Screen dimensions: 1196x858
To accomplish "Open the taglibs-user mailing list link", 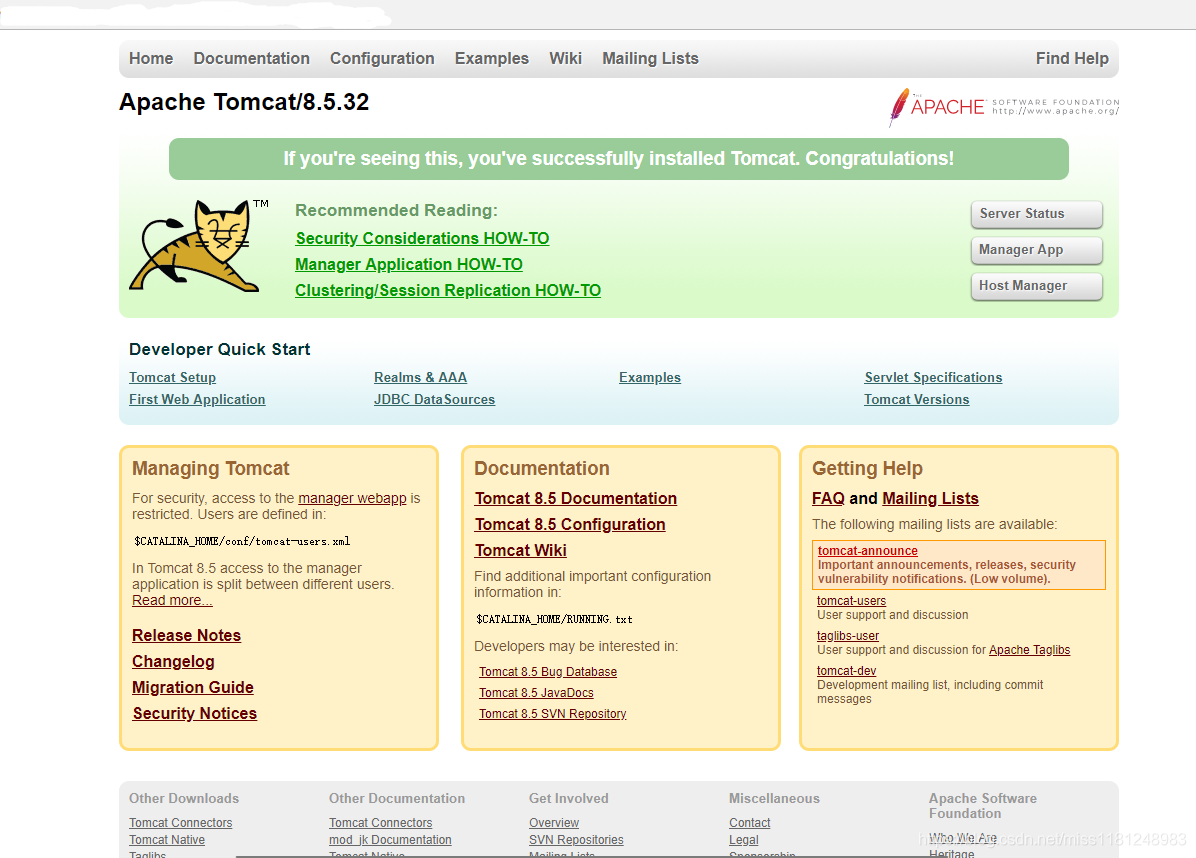I will pos(847,636).
